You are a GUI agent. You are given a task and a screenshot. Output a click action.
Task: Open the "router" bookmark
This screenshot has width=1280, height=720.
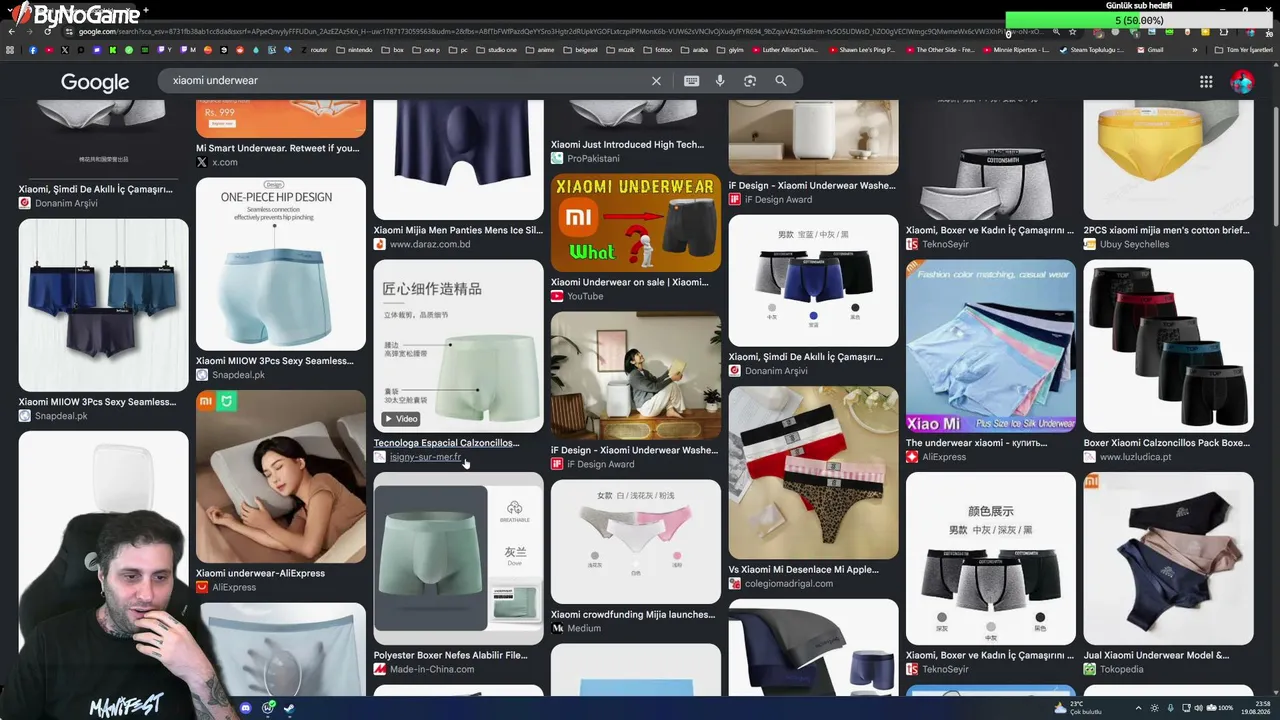click(314, 50)
